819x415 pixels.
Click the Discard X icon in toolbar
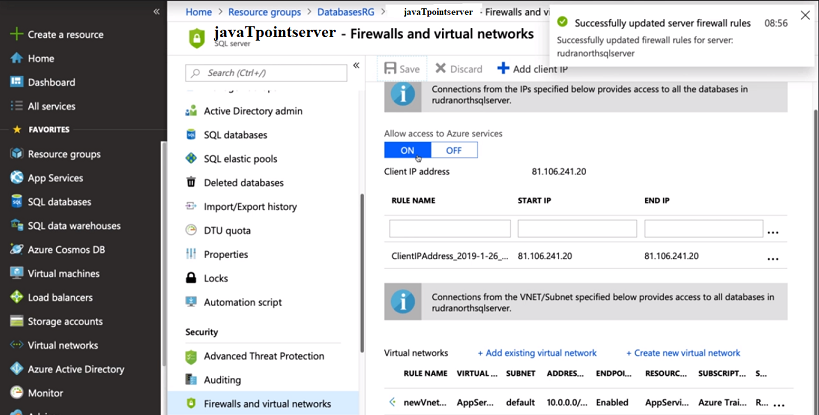(x=441, y=68)
